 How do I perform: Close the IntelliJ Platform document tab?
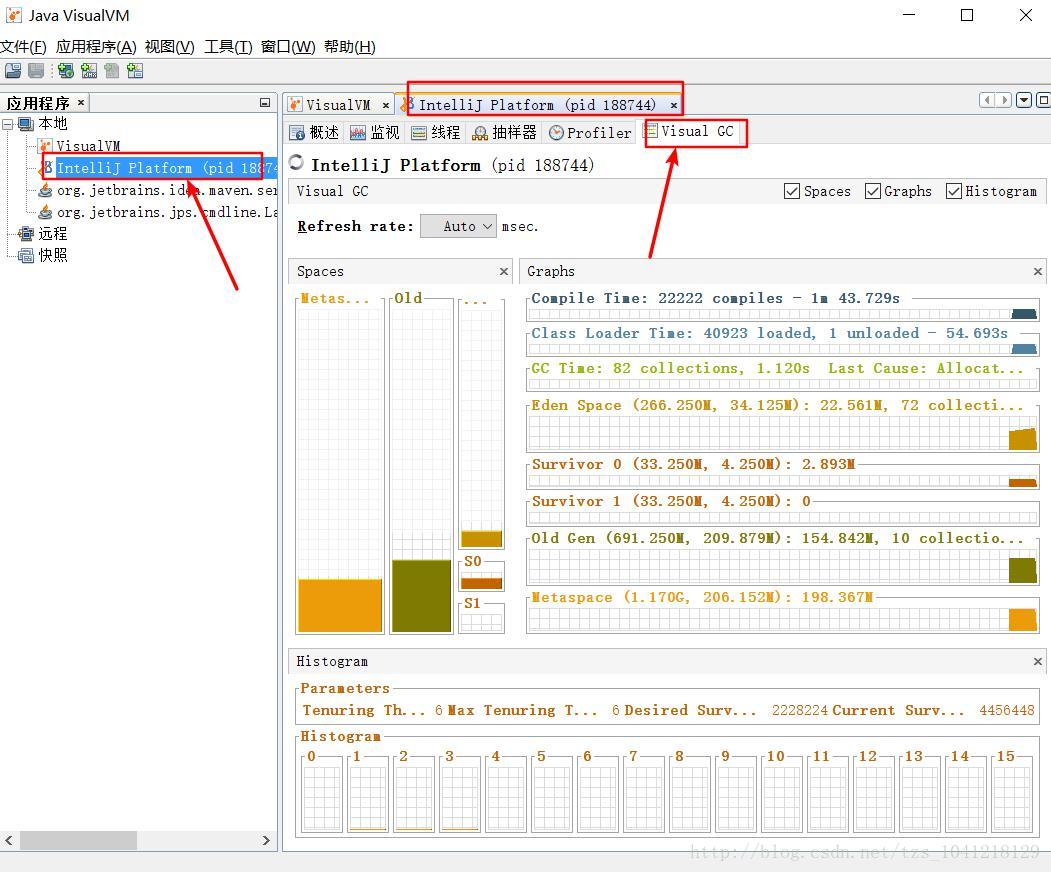point(674,105)
